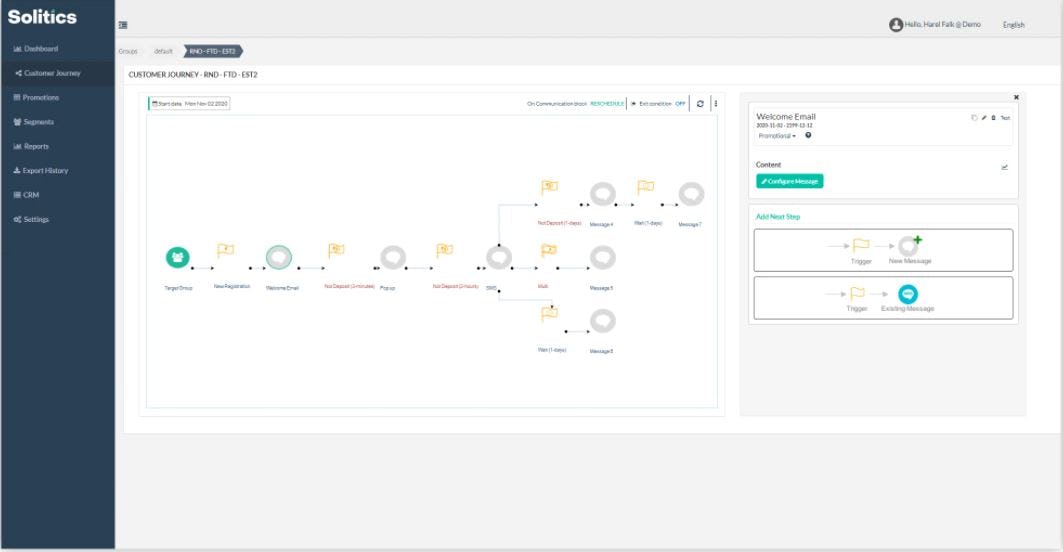This screenshot has height=552, width=1063.
Task: Open the Start date picker field
Action: click(189, 104)
